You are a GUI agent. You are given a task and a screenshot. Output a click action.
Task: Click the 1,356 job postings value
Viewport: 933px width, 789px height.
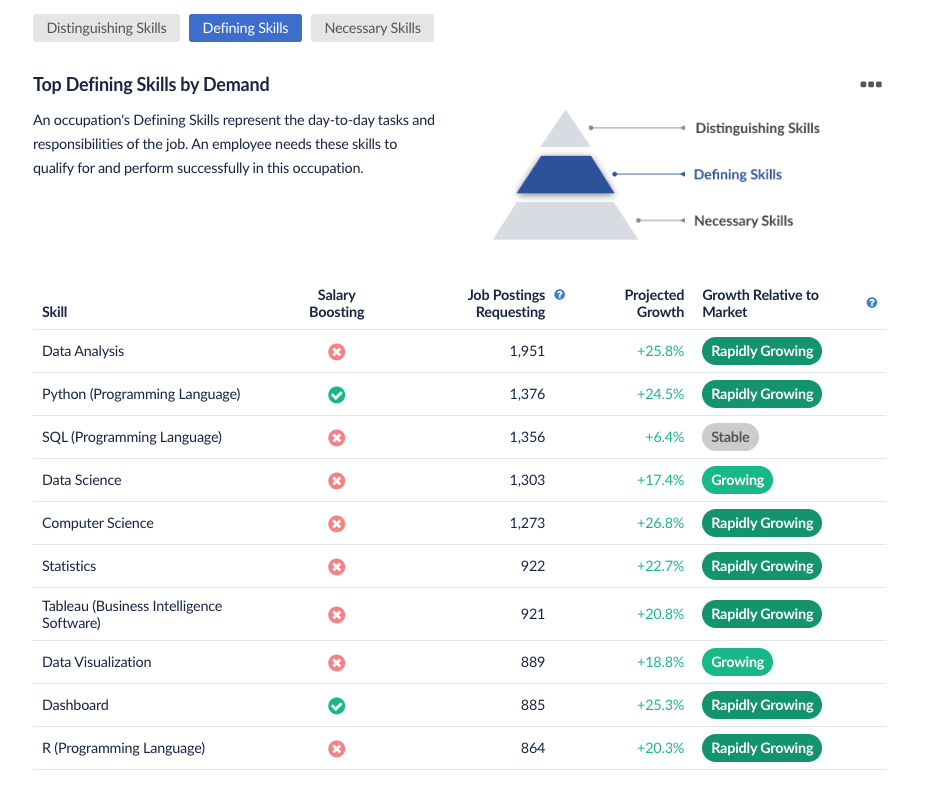tap(527, 437)
